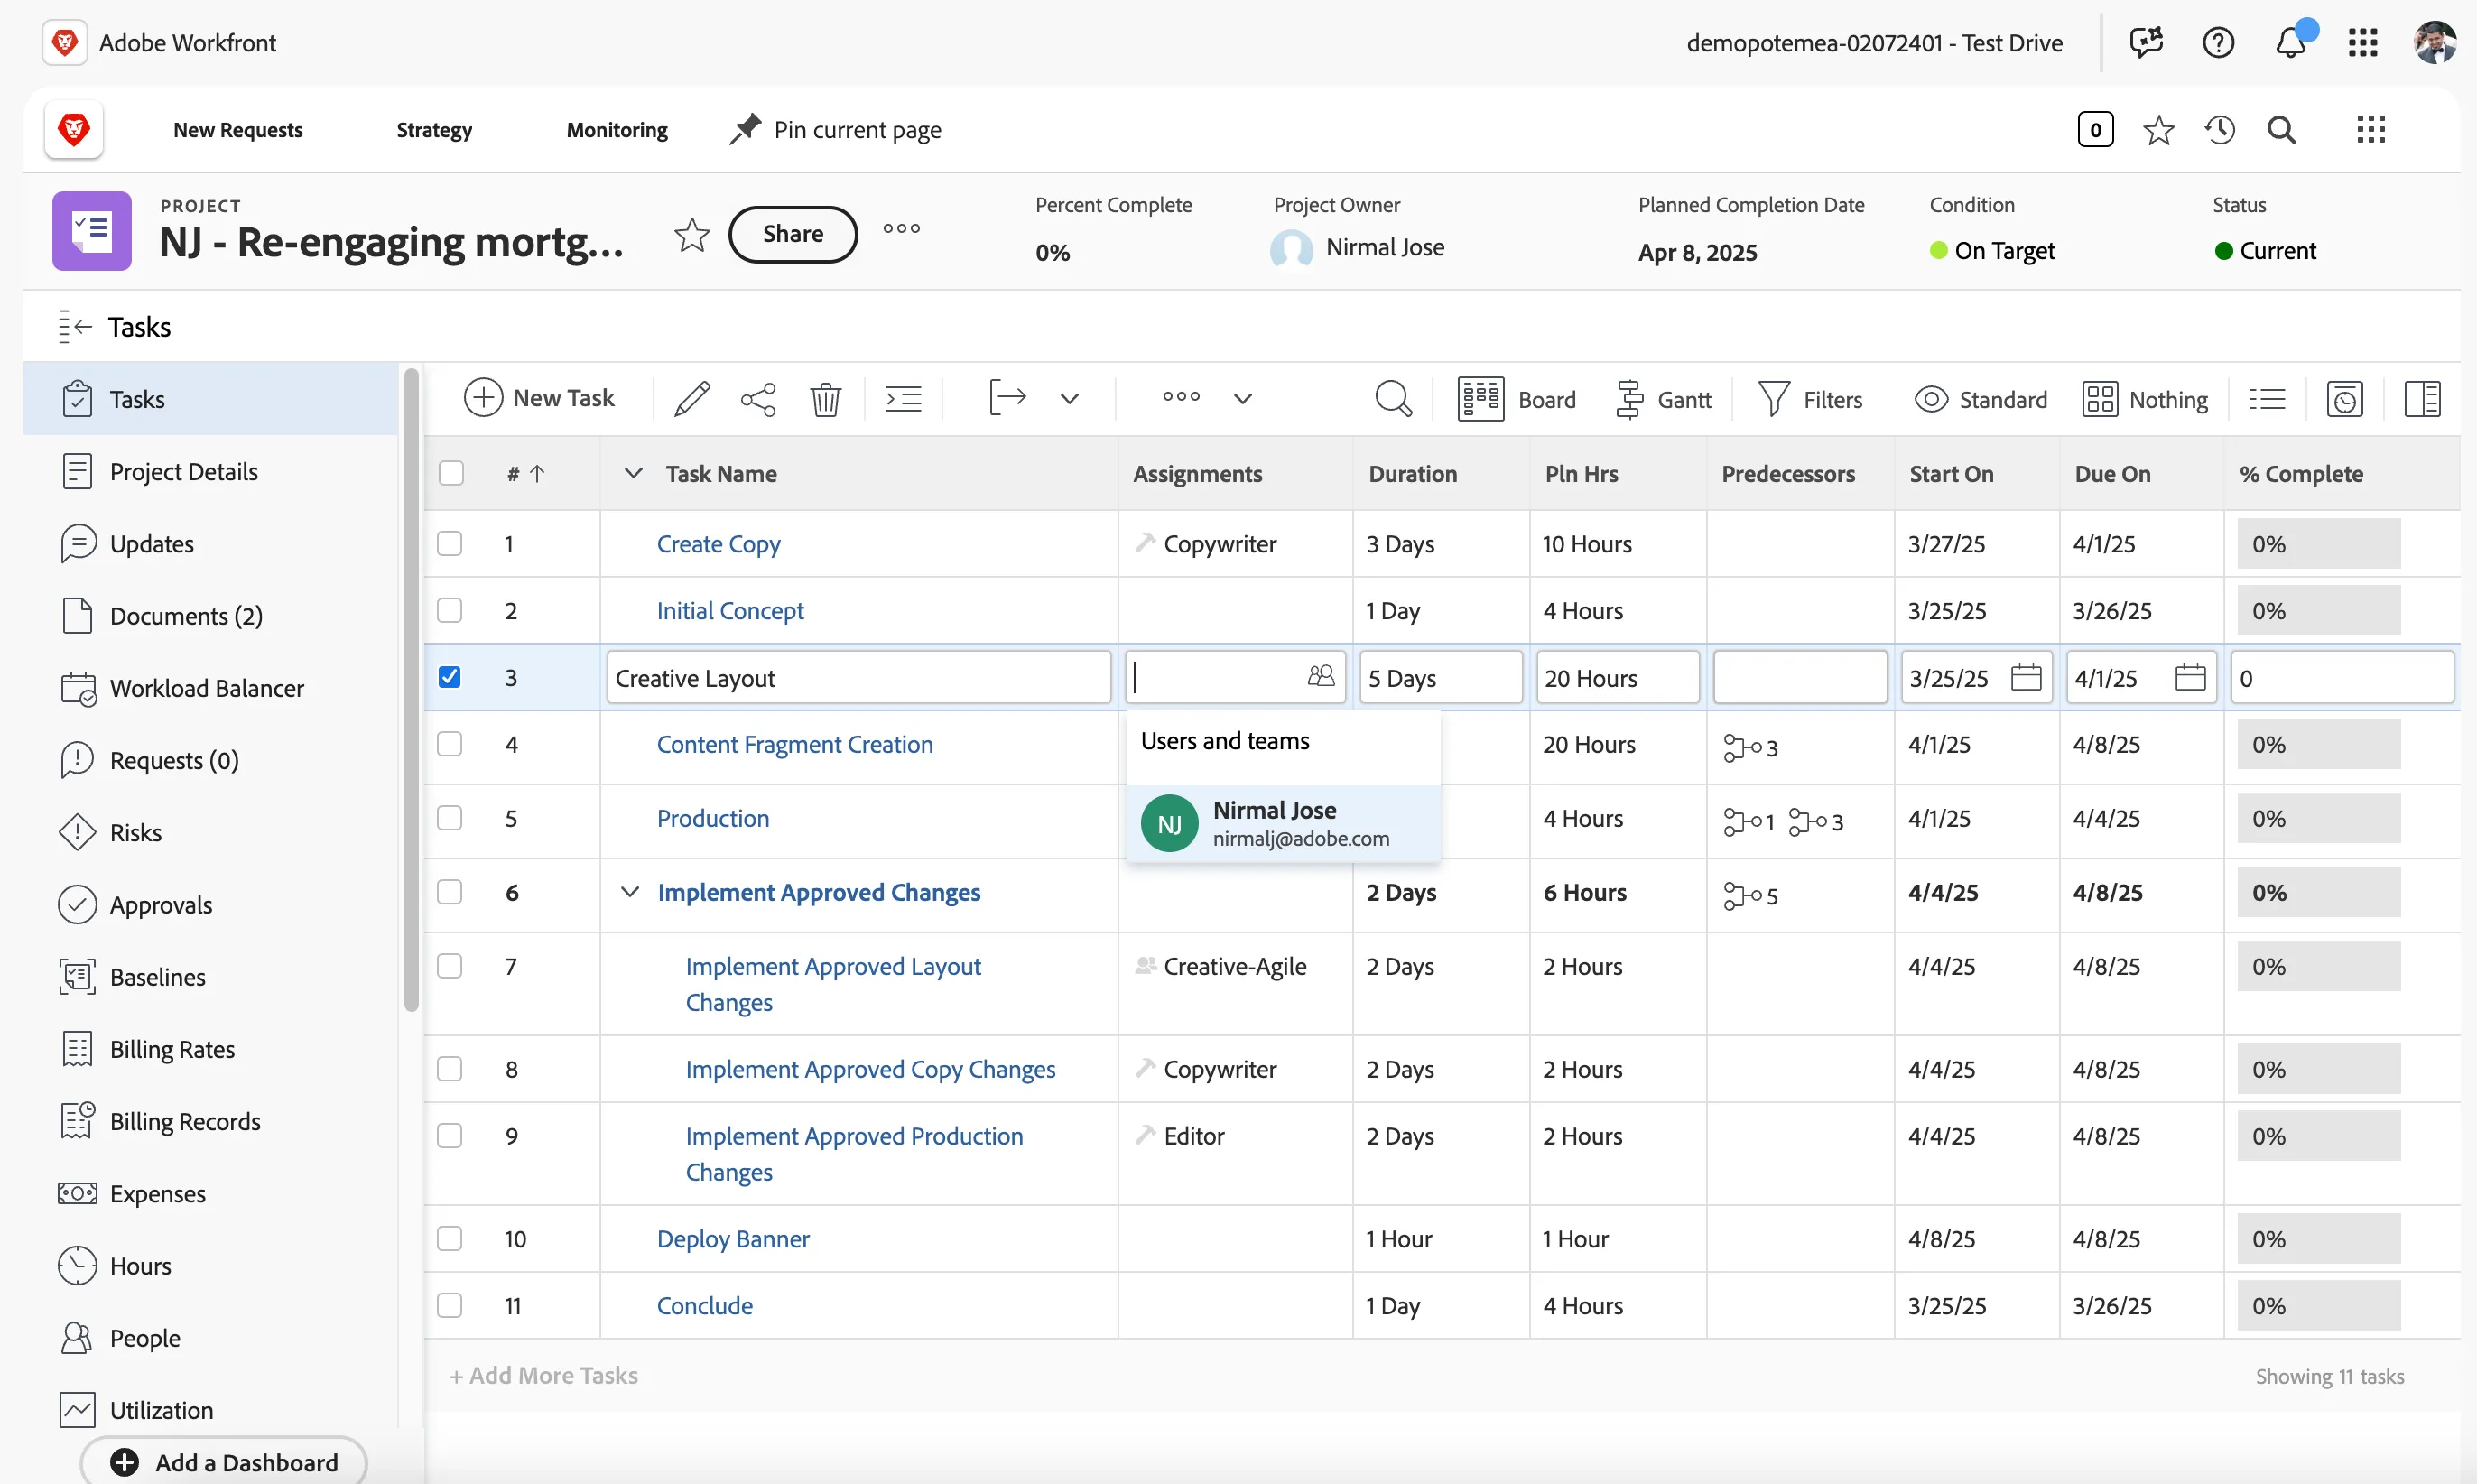Screen dimensions: 2477x1484
Task: Open the Strategy navigation item
Action: point(434,130)
